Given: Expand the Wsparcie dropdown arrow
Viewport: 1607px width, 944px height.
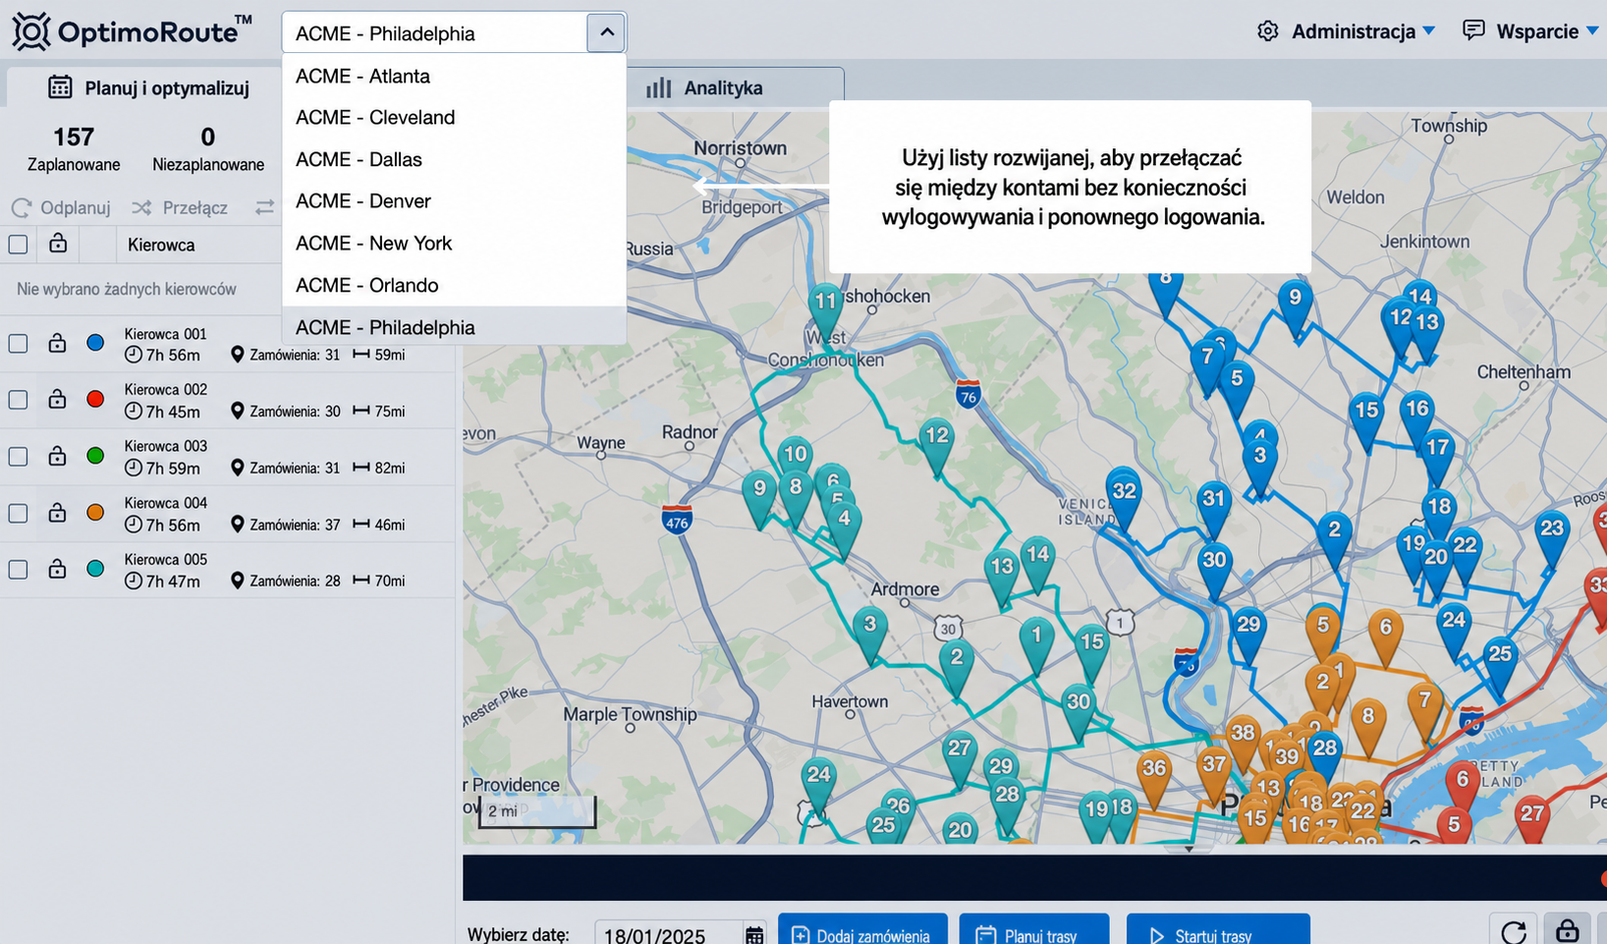Looking at the screenshot, I should click(x=1593, y=31).
